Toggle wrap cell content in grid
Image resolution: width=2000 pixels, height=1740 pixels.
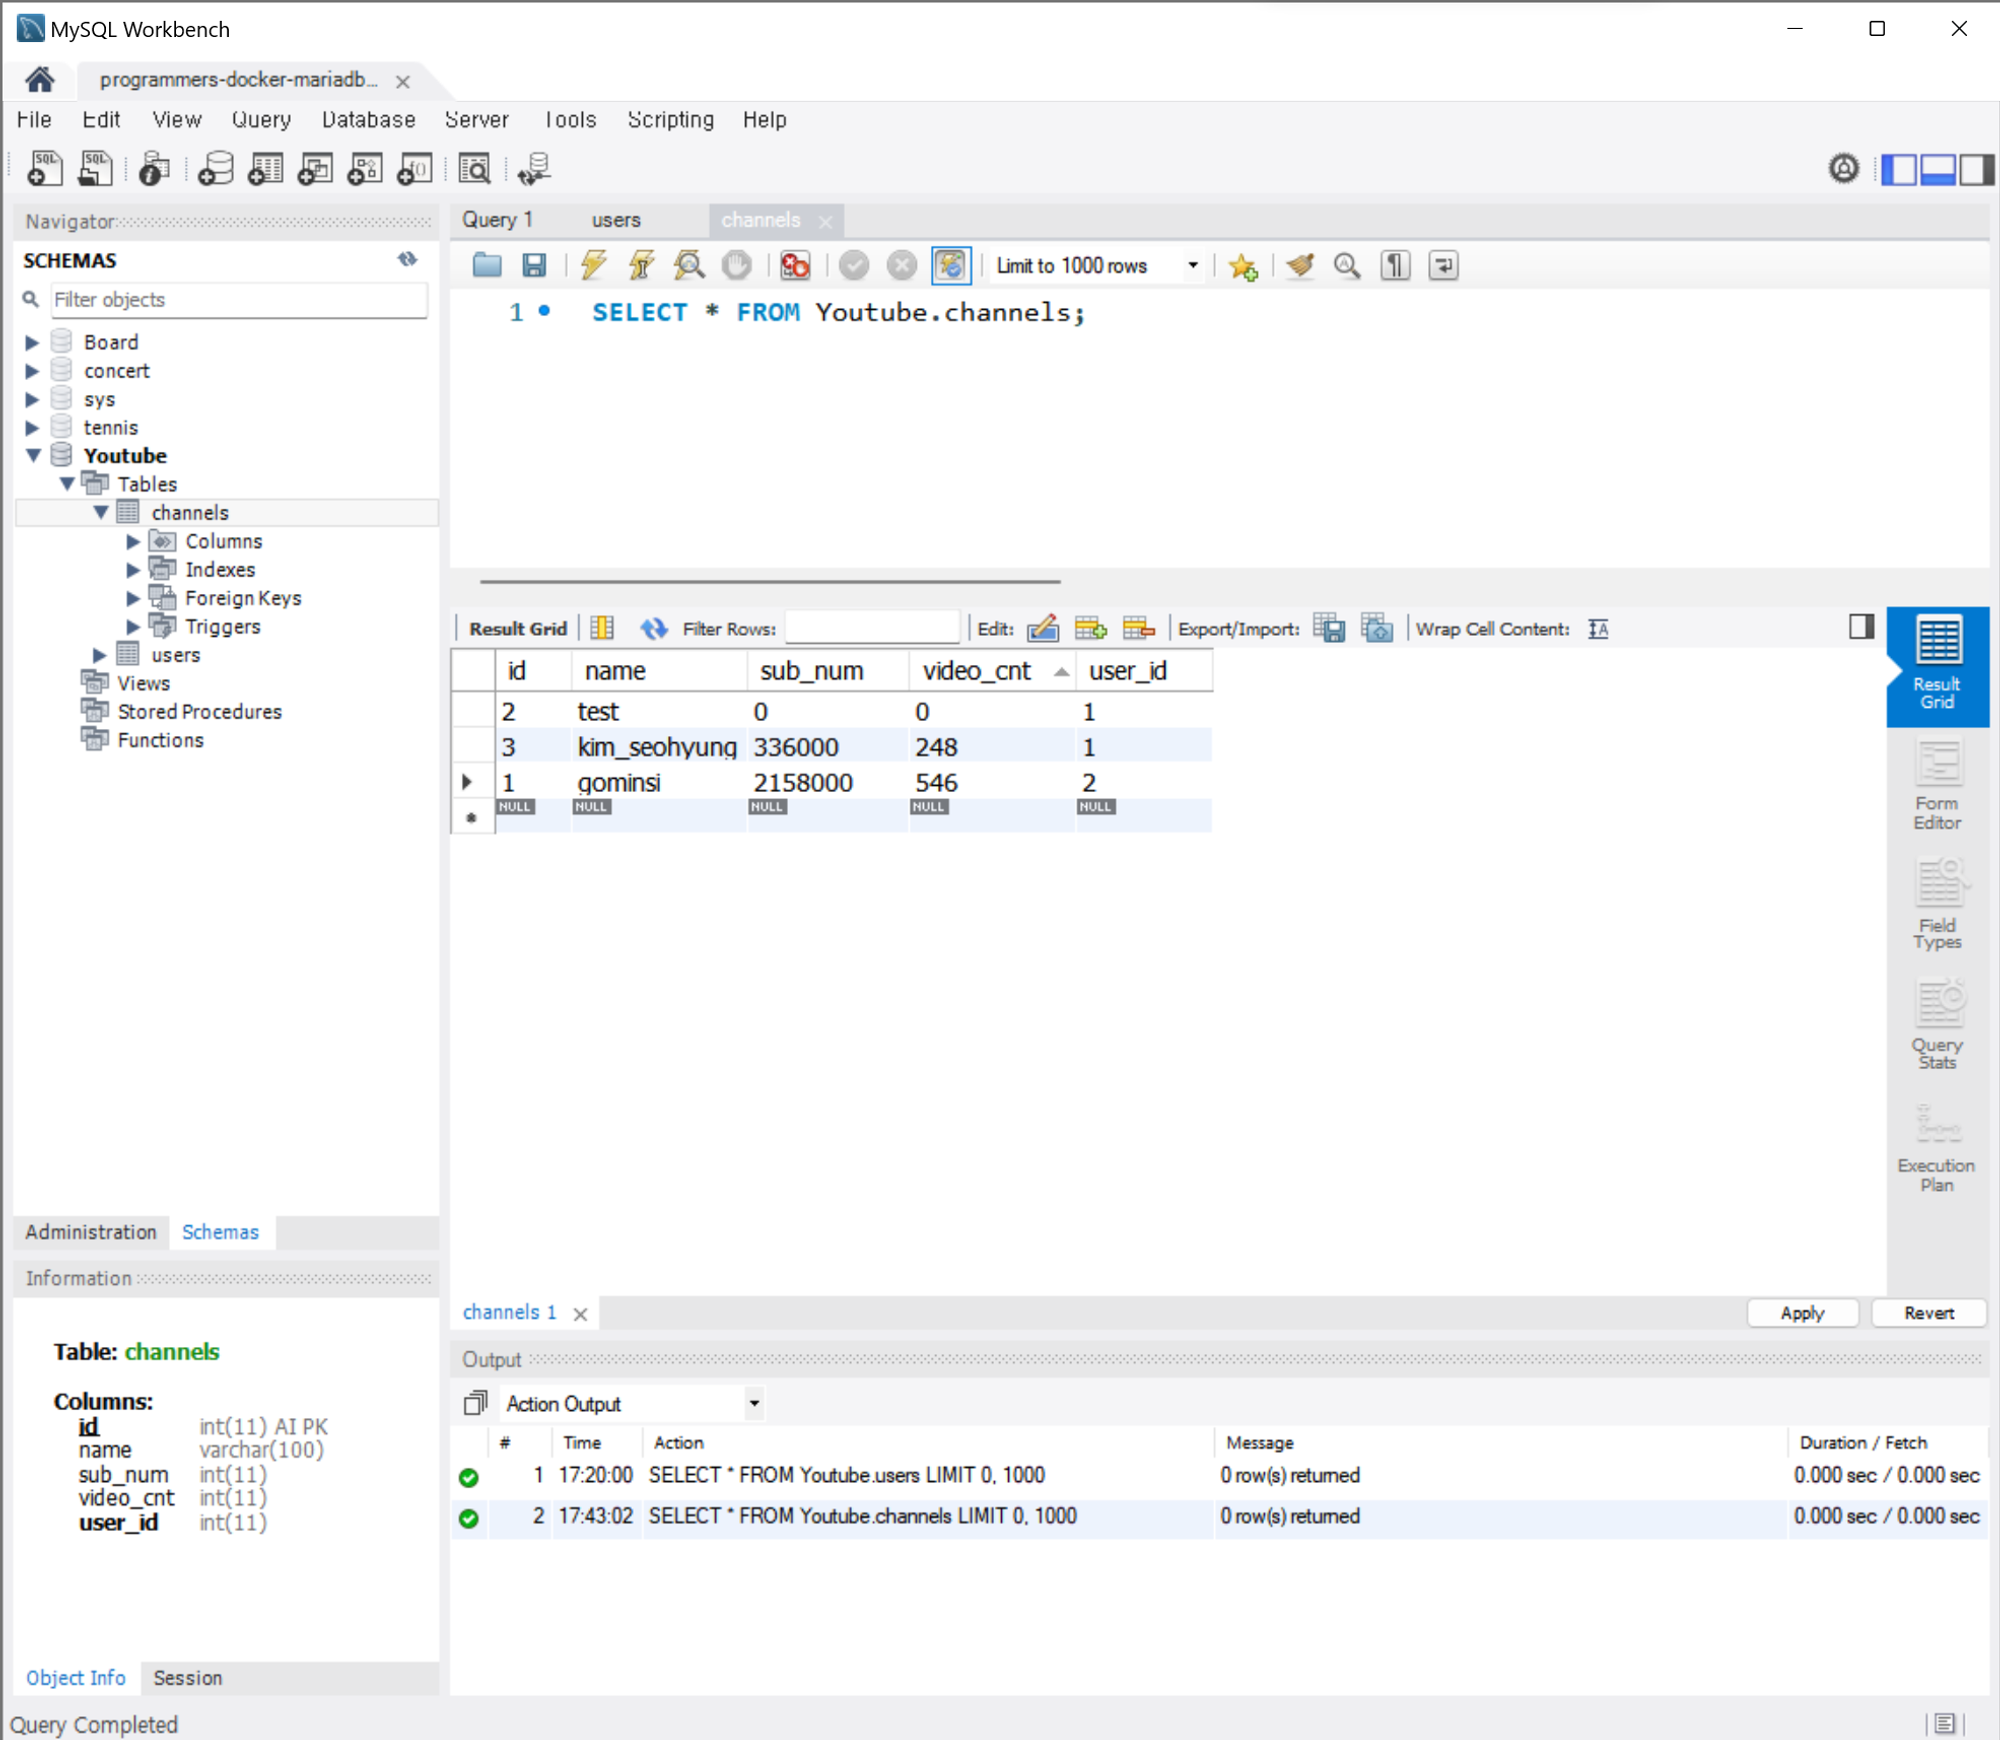tap(1598, 628)
